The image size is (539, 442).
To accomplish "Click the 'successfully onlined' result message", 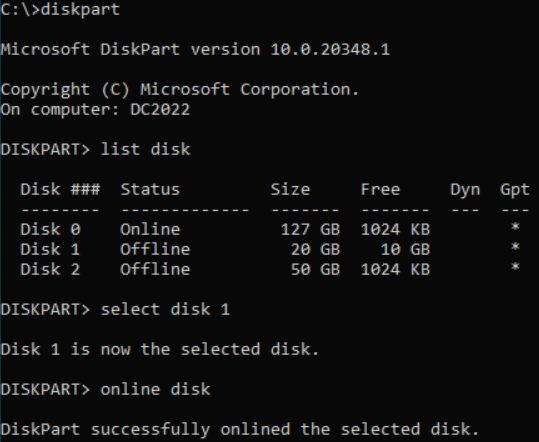I will [240, 430].
